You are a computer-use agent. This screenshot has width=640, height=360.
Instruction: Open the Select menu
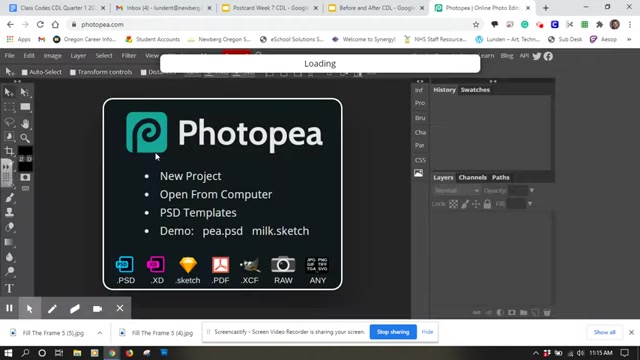tap(104, 56)
